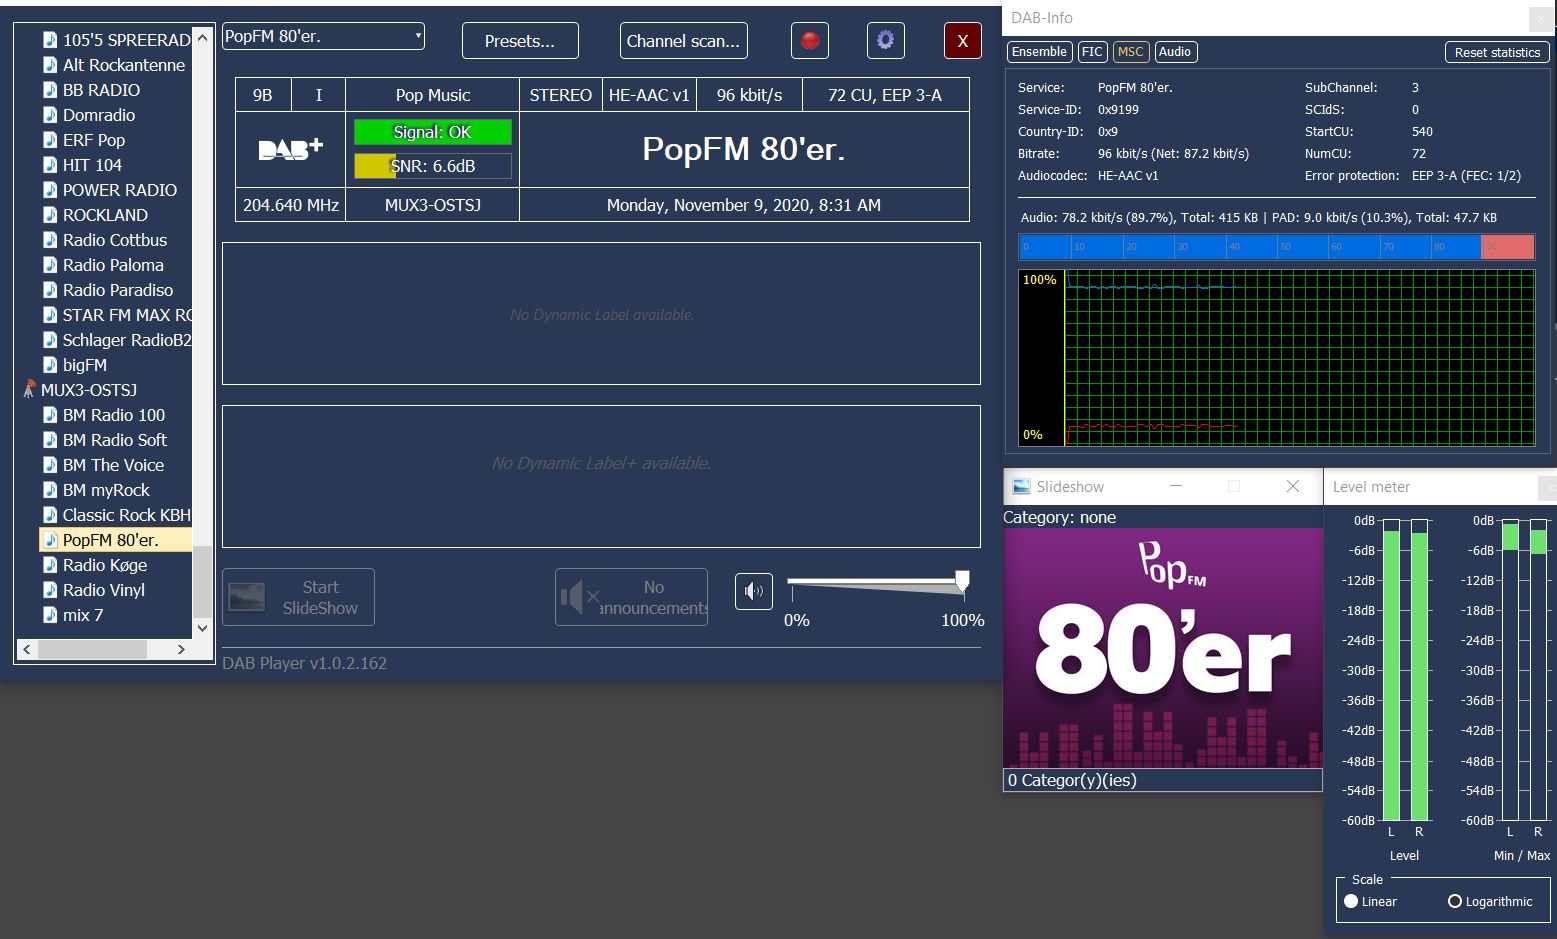The height and width of the screenshot is (939, 1557).
Task: Click the Reset statistics button
Action: [x=1496, y=52]
